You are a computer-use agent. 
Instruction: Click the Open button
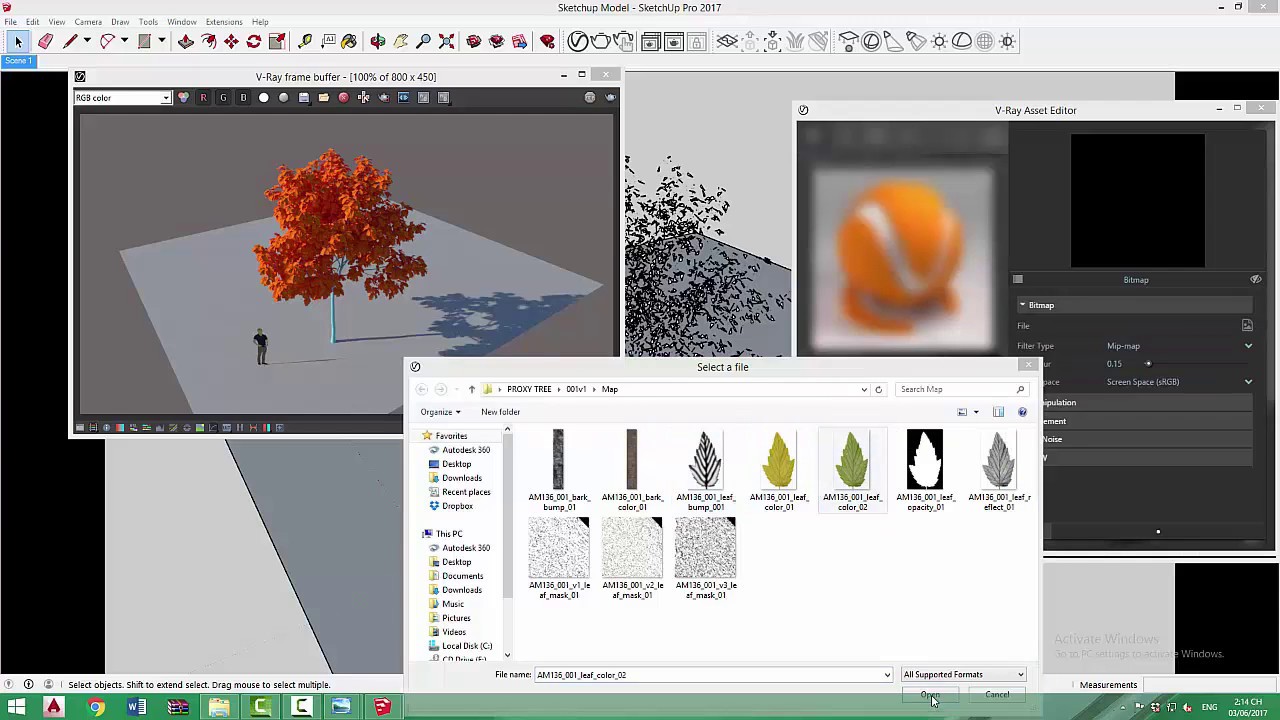[930, 695]
